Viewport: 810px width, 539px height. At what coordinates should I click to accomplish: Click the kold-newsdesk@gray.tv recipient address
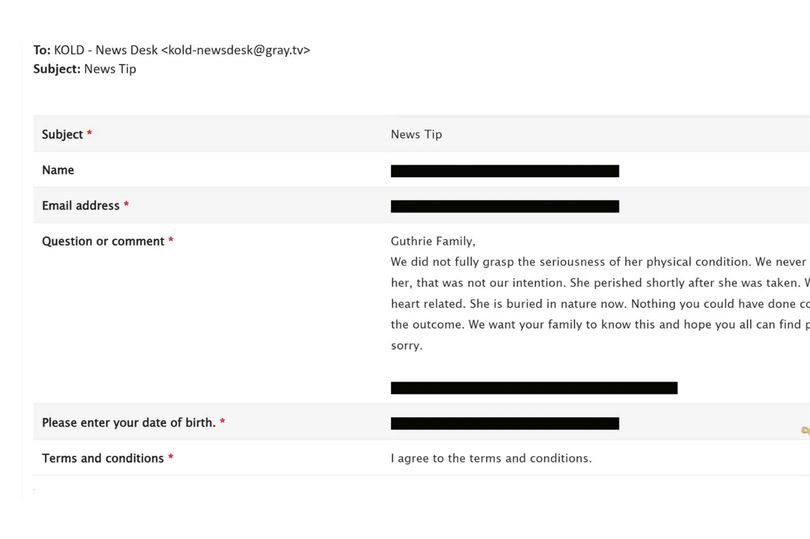tap(236, 50)
